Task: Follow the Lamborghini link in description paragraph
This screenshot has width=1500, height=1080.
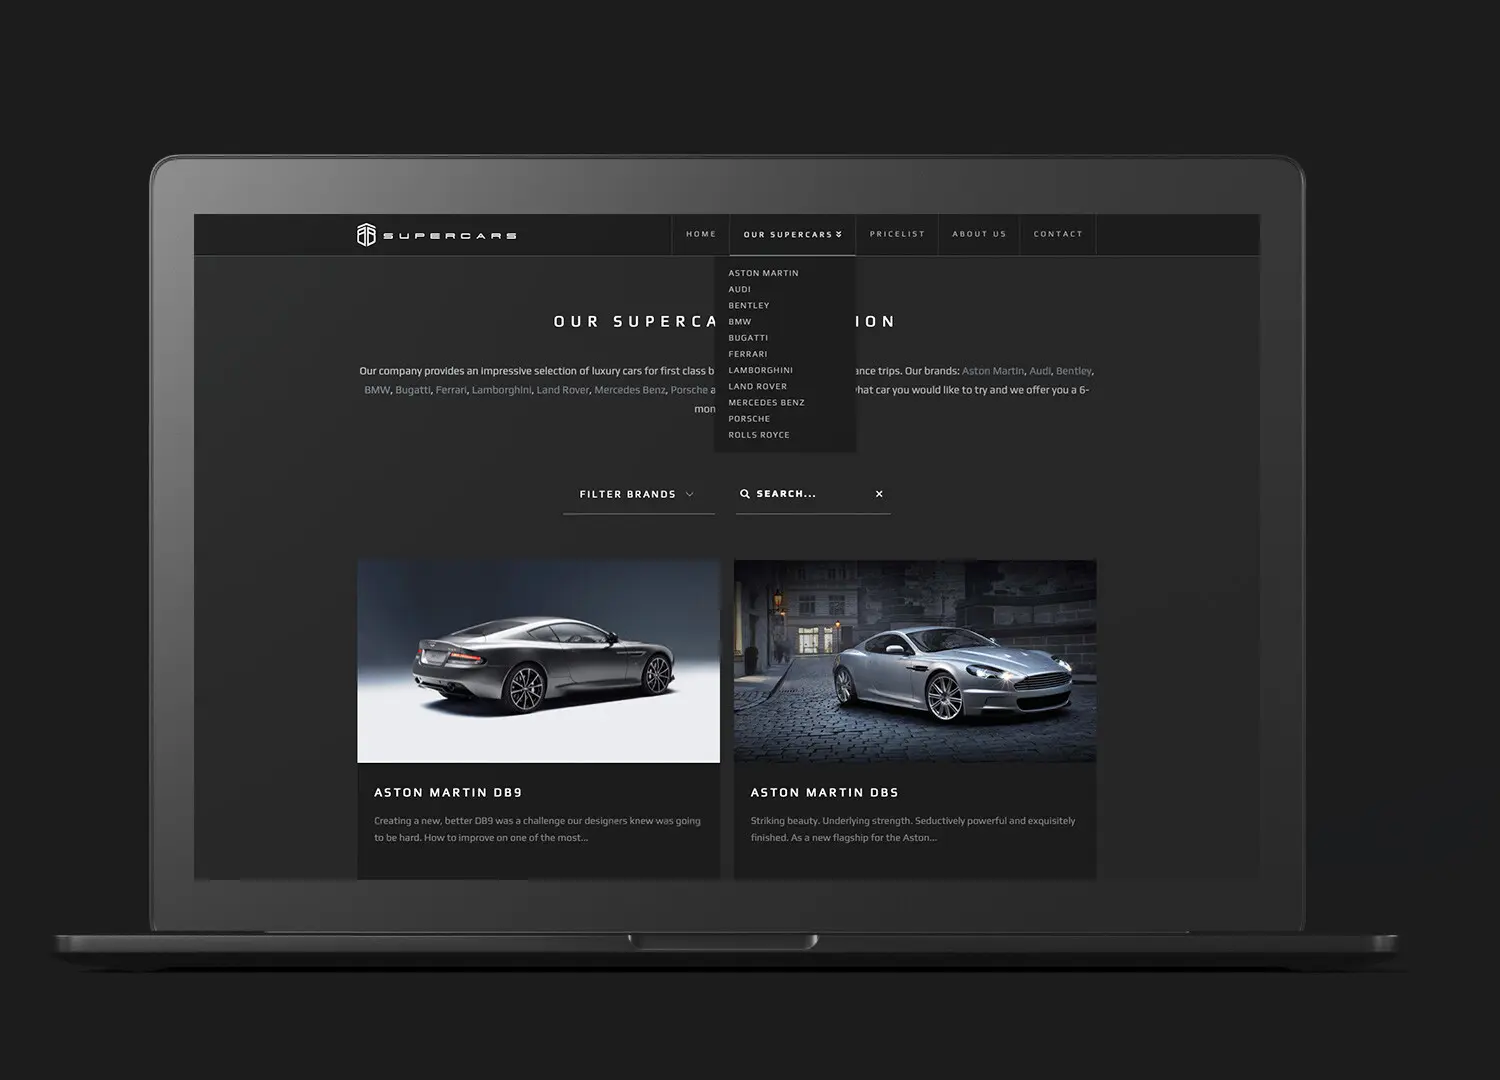Action: (501, 390)
